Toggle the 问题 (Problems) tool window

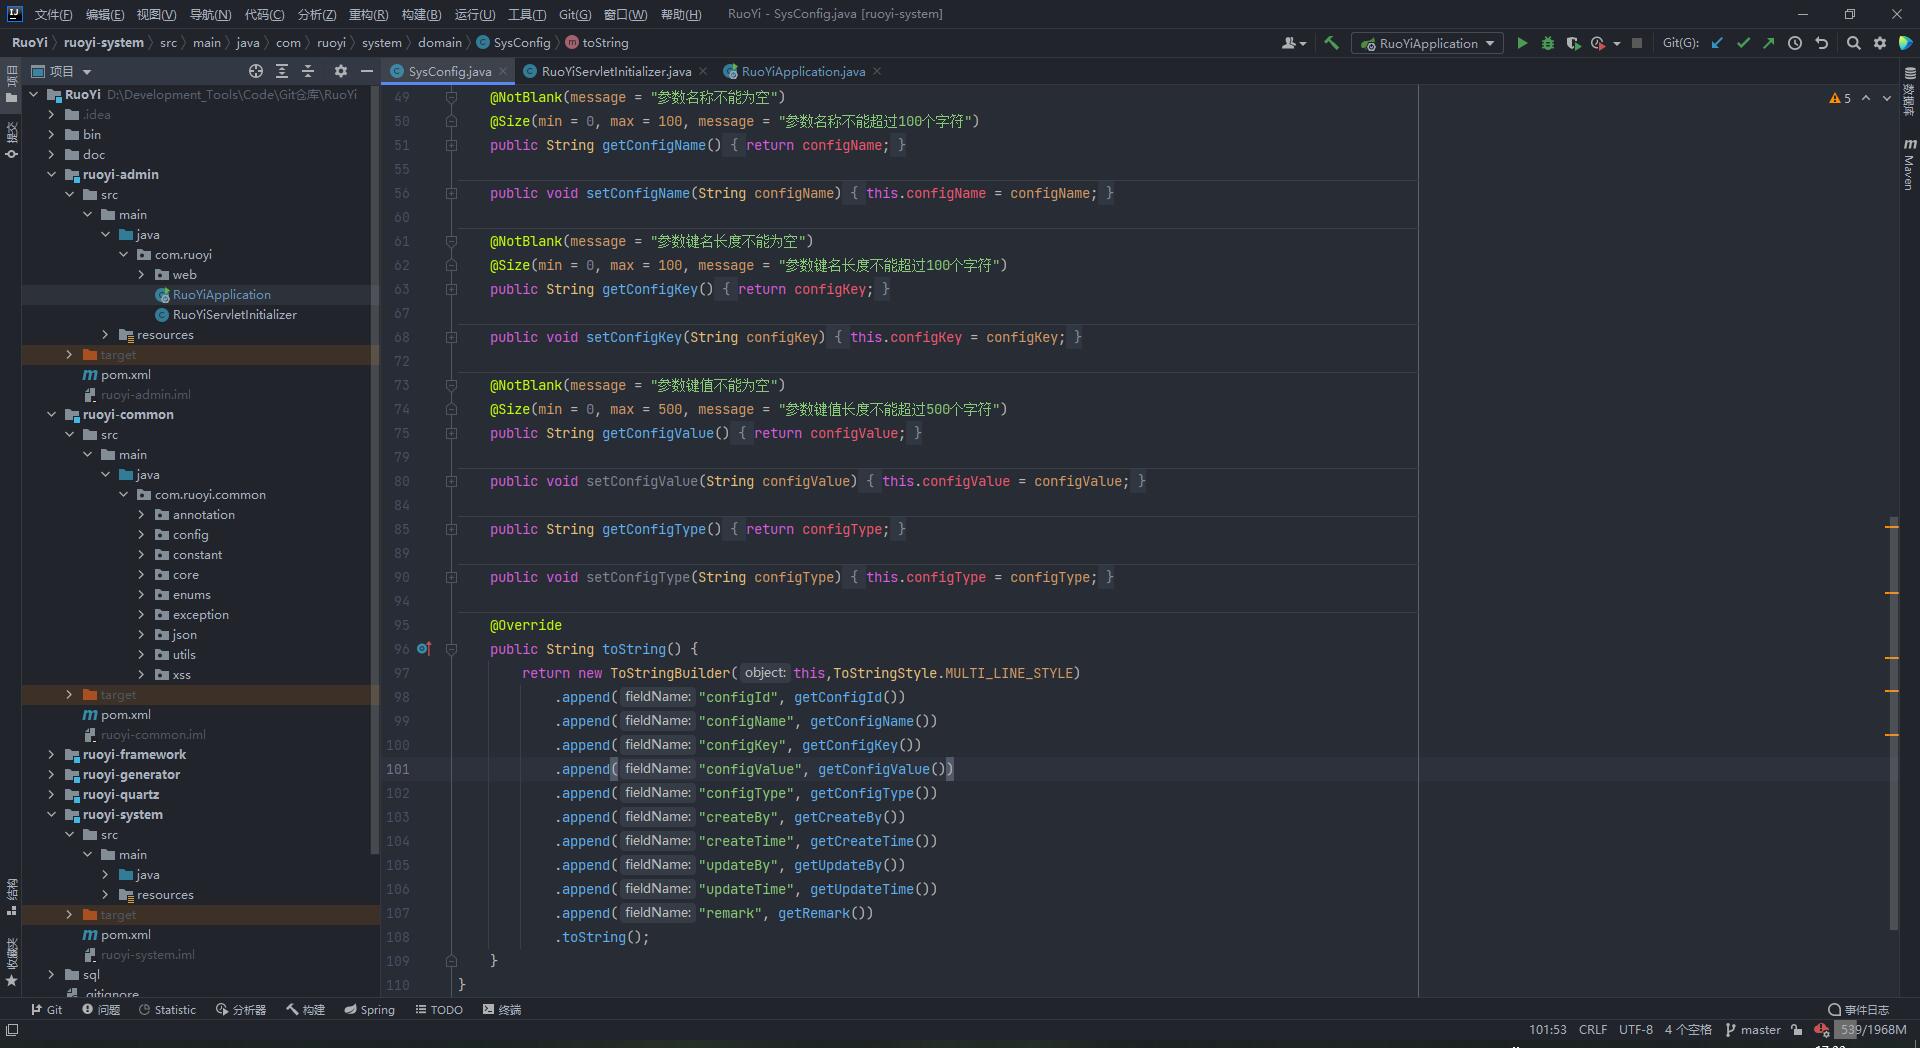pos(101,1010)
